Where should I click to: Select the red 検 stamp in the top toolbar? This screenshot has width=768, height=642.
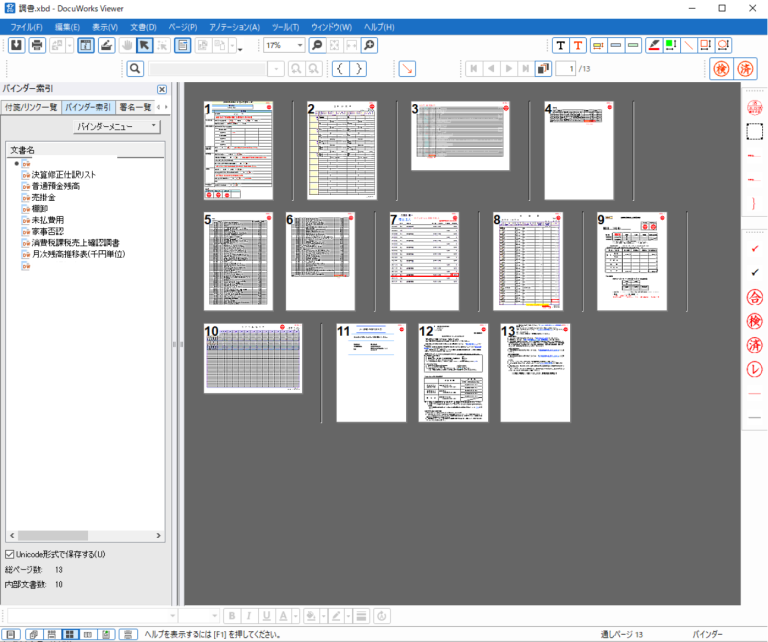point(720,69)
